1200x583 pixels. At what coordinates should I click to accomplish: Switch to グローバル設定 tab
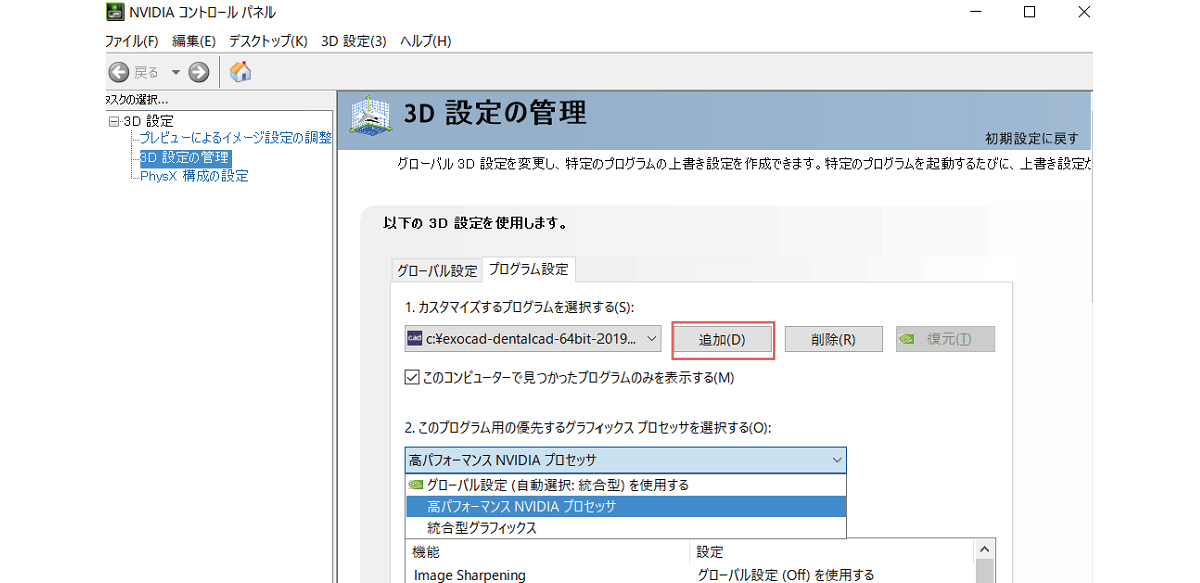(437, 271)
